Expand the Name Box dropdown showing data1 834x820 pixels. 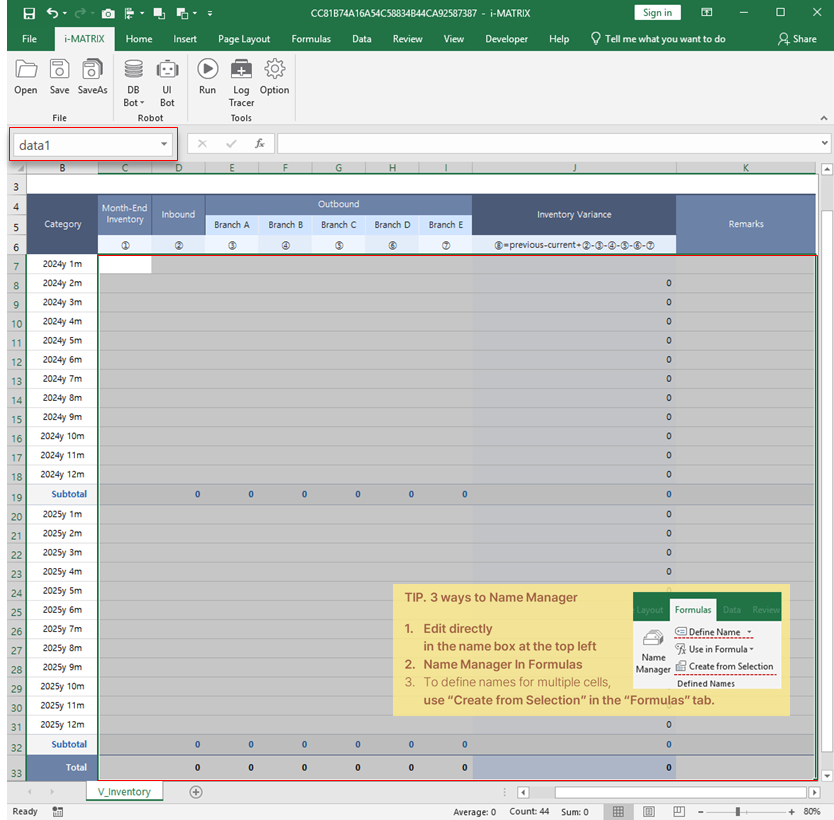[163, 143]
